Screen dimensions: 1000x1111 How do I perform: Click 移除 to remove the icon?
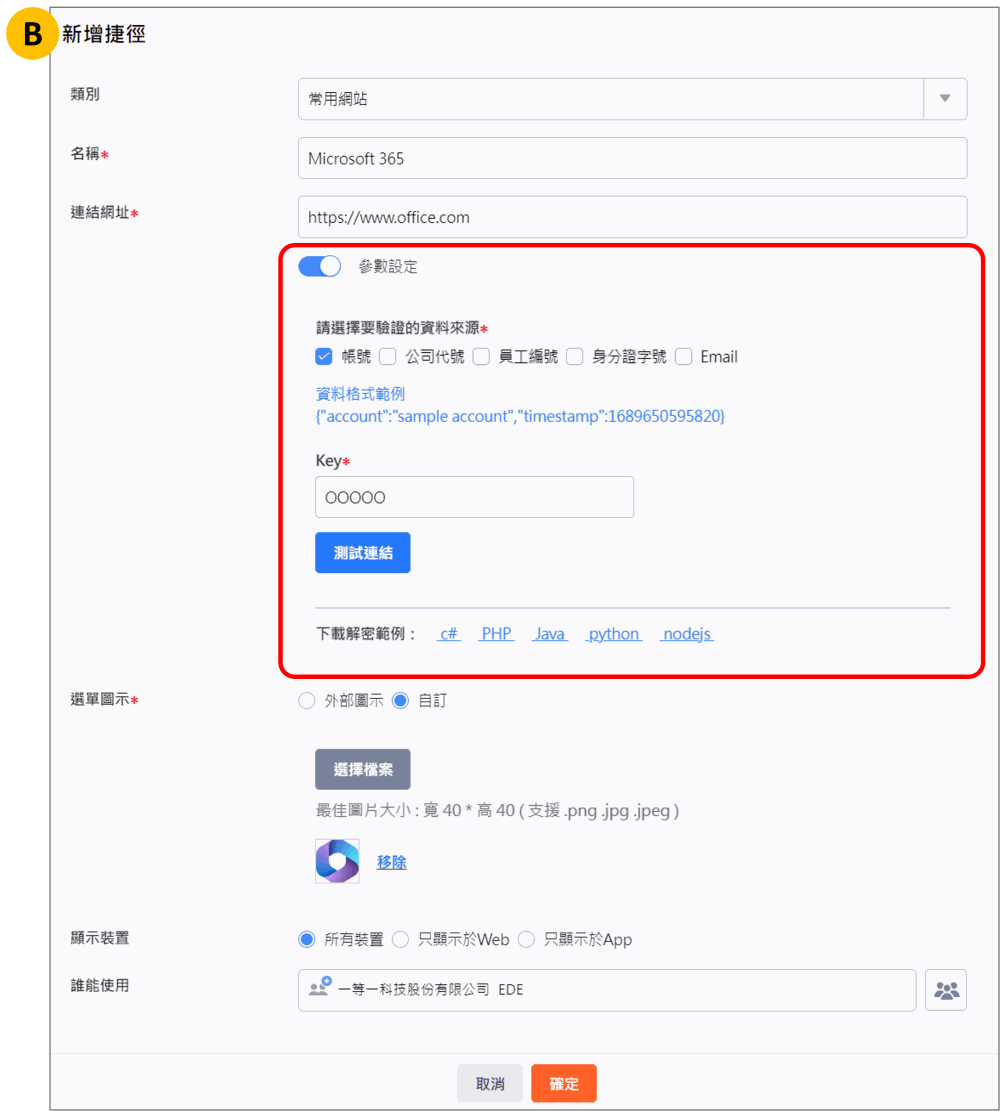tap(391, 862)
